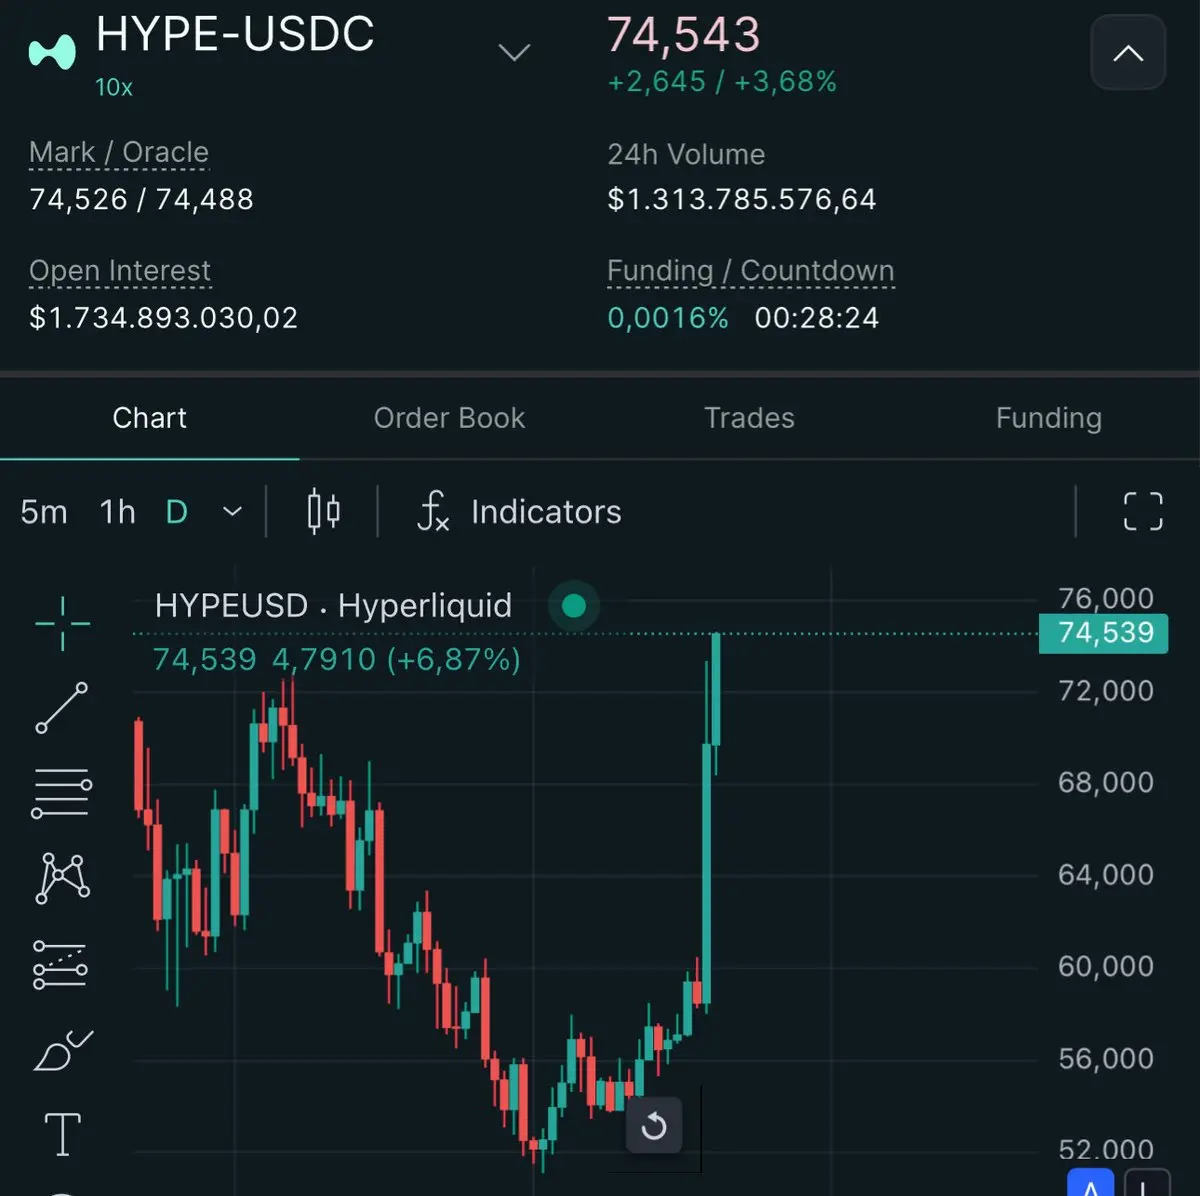Click the 74,543 last price

tap(684, 35)
